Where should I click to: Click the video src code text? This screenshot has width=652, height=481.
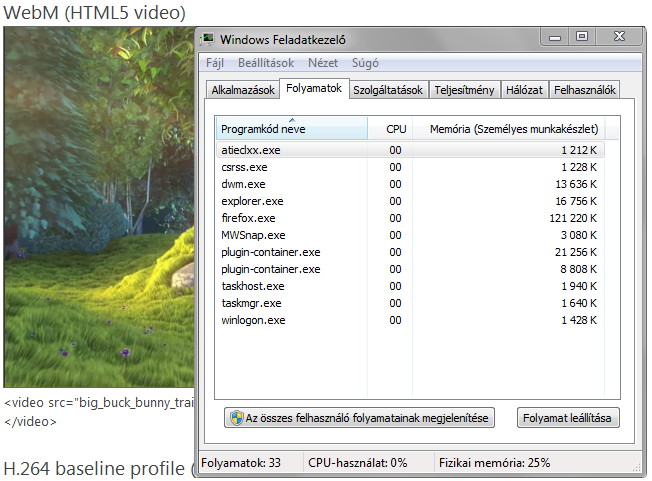[99, 403]
